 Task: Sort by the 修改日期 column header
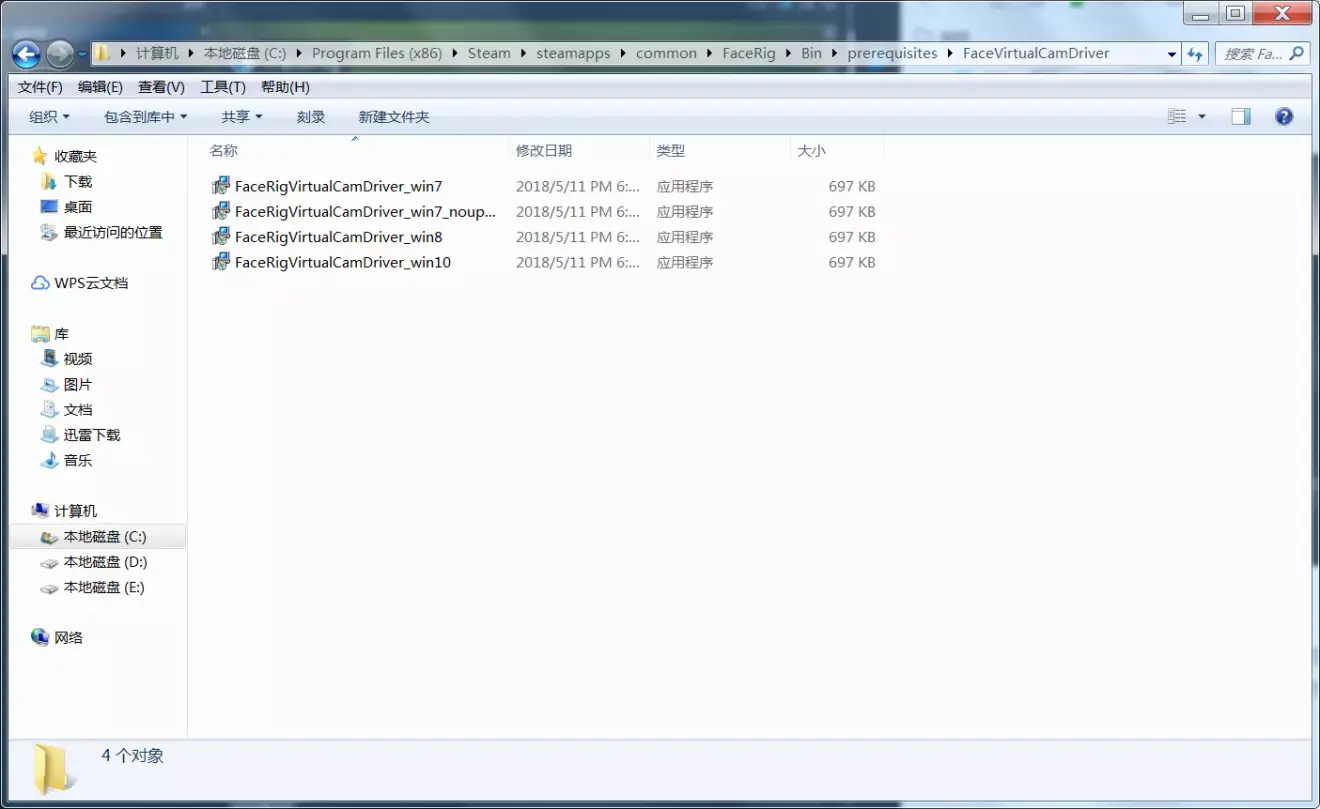[x=544, y=150]
